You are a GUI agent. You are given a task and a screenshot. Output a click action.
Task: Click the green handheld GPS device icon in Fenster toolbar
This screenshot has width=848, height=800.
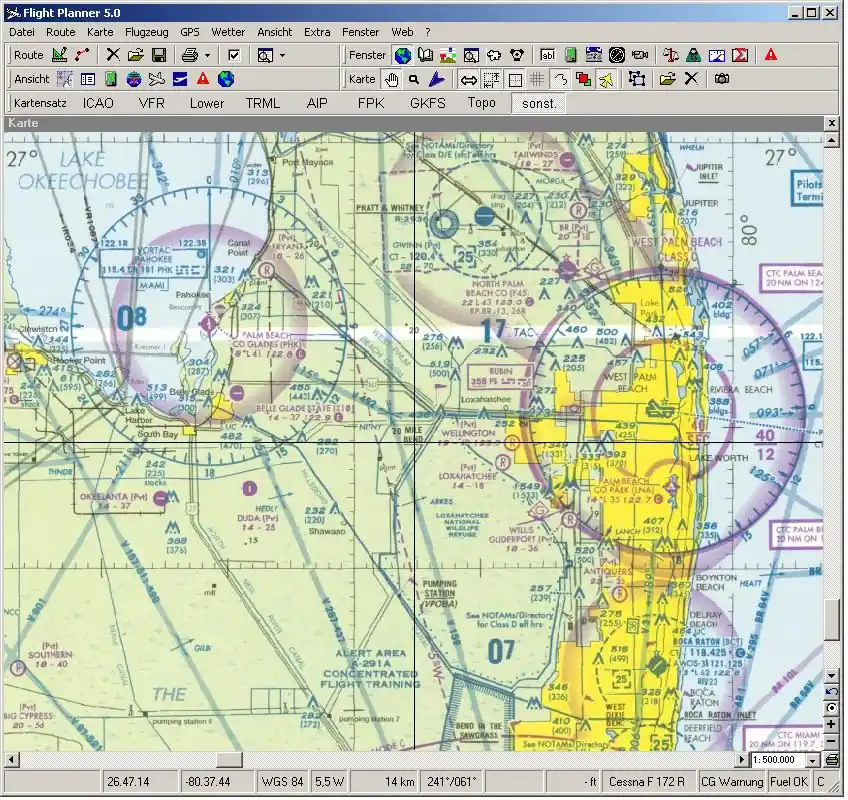[x=571, y=55]
